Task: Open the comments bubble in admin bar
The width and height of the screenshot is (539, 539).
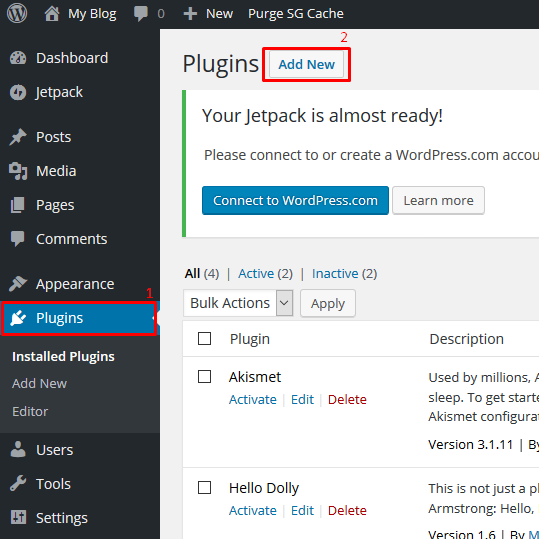Action: coord(141,14)
